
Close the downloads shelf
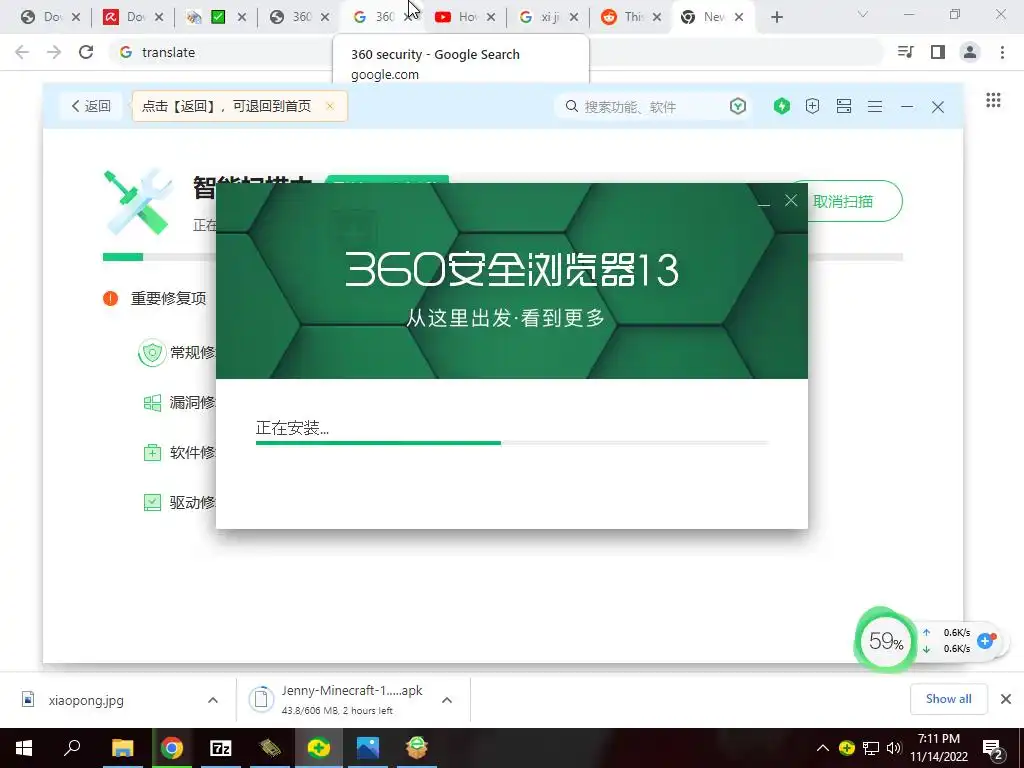click(x=1006, y=699)
